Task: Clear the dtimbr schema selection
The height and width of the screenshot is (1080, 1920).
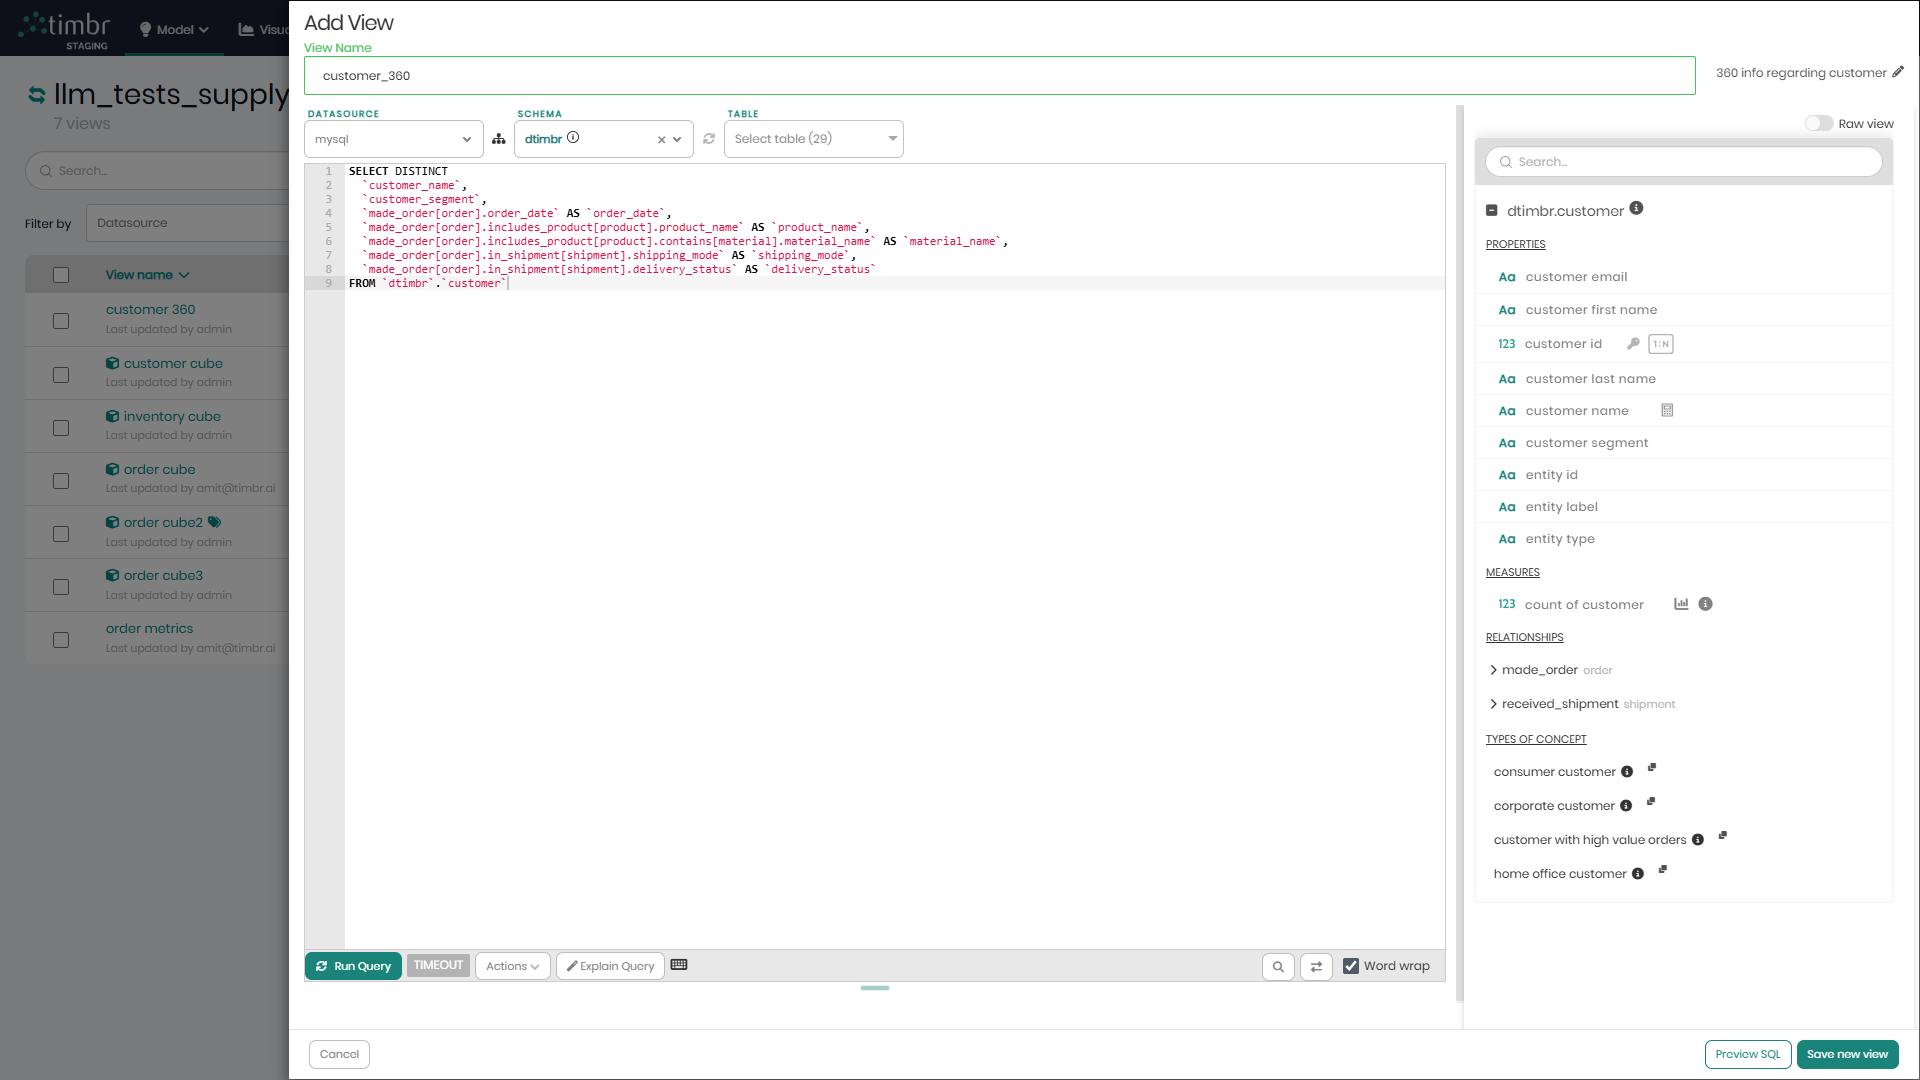Action: (661, 140)
